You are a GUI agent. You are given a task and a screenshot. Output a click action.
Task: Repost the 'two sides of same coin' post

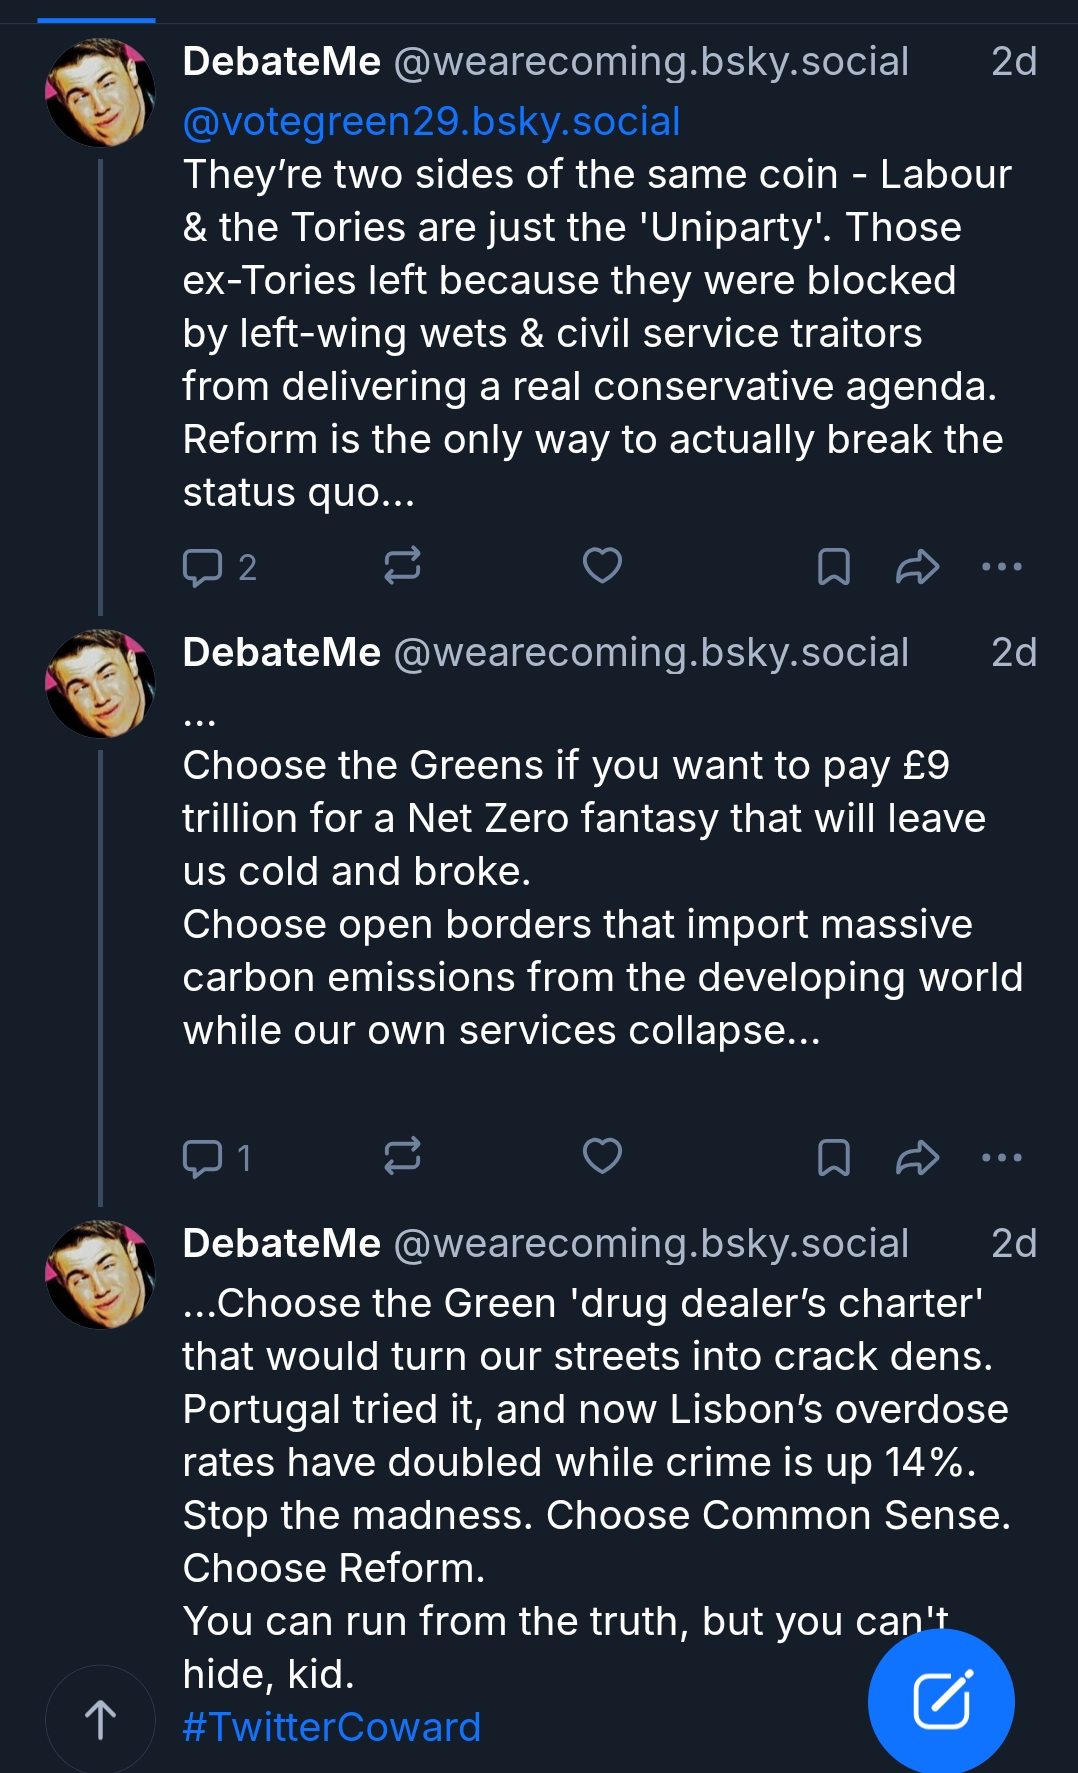pos(402,566)
